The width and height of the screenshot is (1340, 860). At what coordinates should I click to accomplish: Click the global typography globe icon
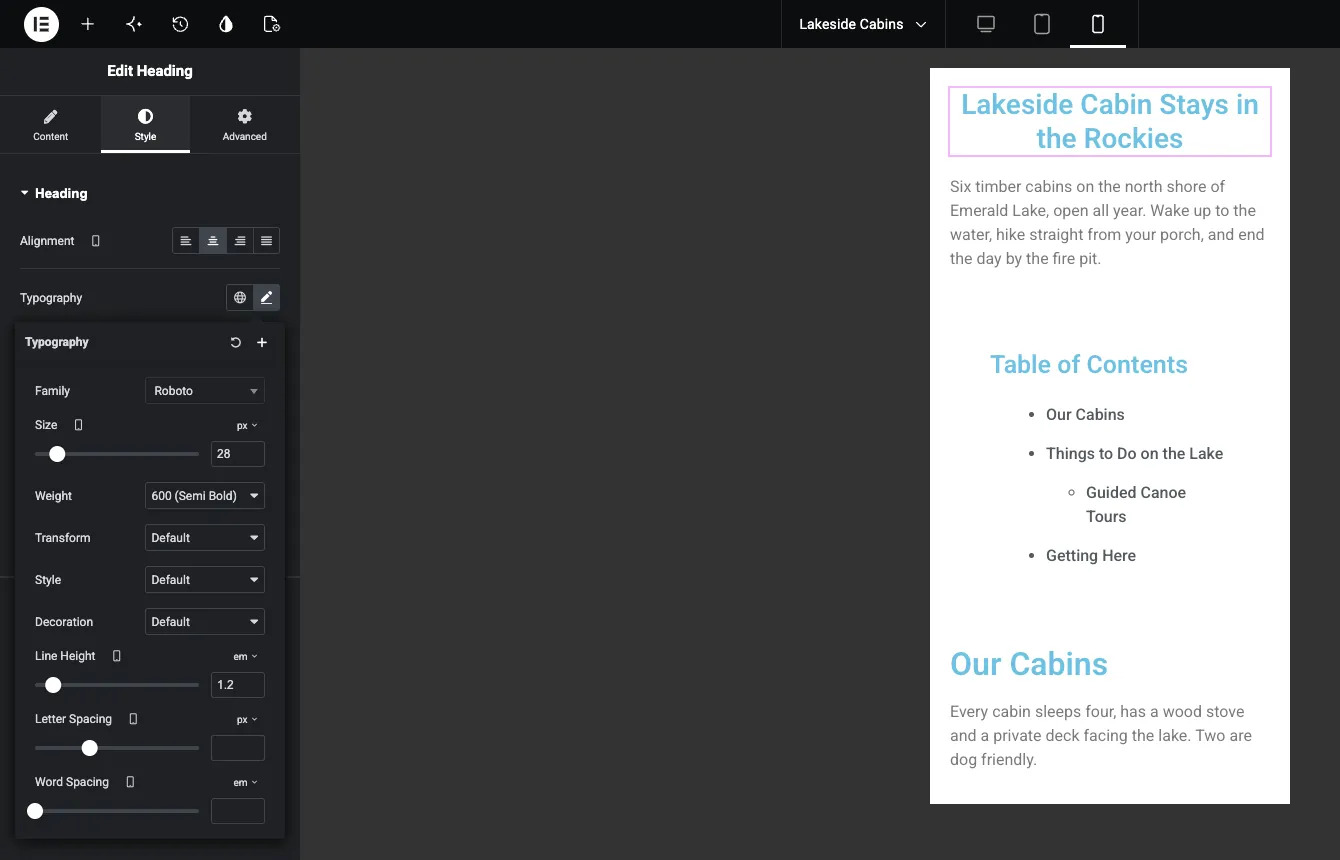[x=240, y=298]
